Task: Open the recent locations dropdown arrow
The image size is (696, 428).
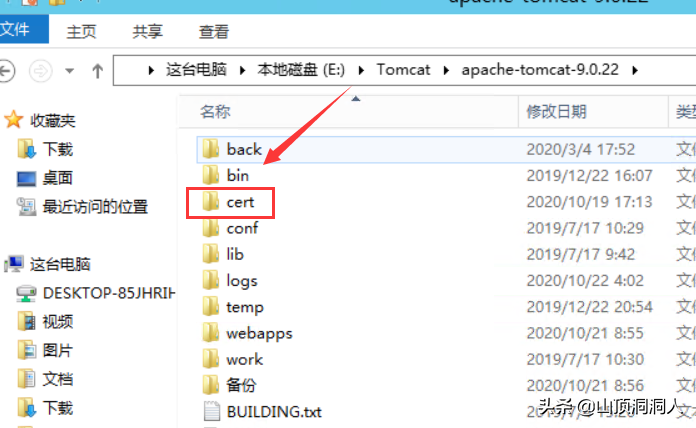Action: click(70, 71)
